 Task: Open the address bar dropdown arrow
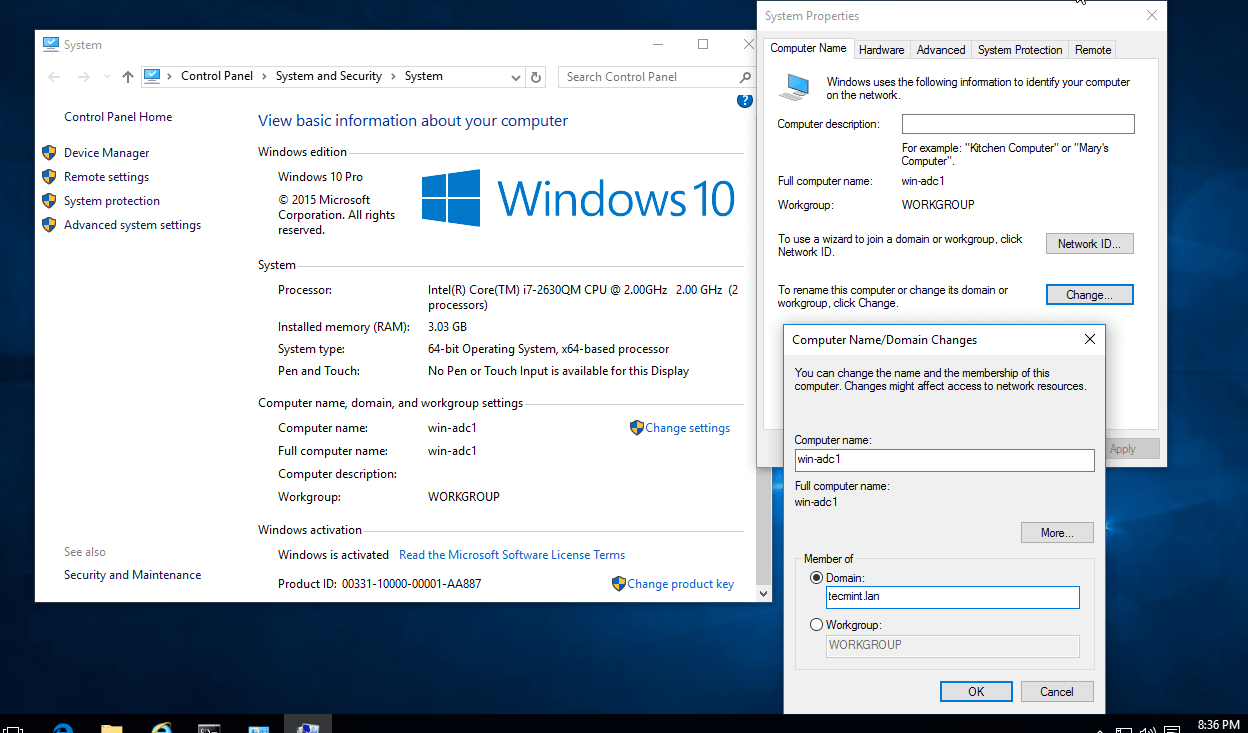tap(515, 76)
